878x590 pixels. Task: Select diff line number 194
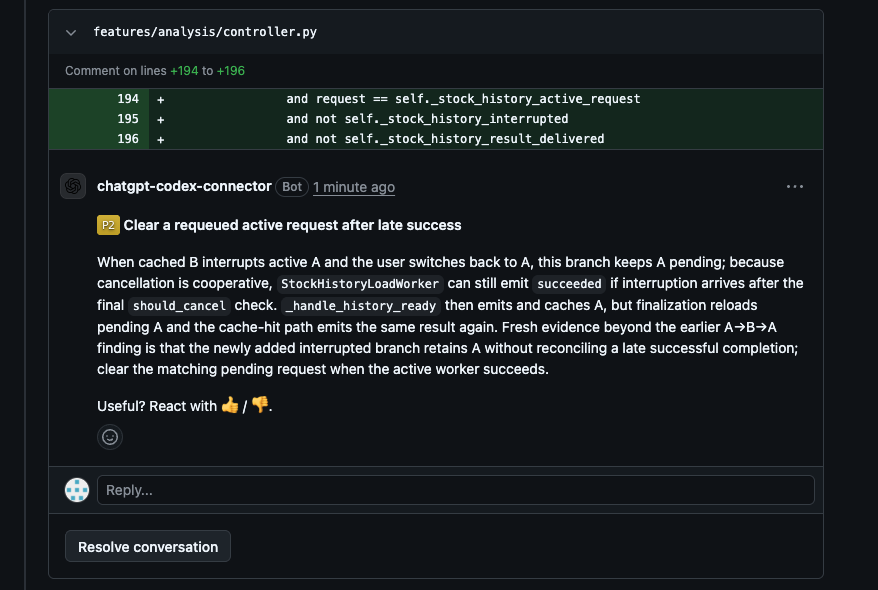coord(128,99)
